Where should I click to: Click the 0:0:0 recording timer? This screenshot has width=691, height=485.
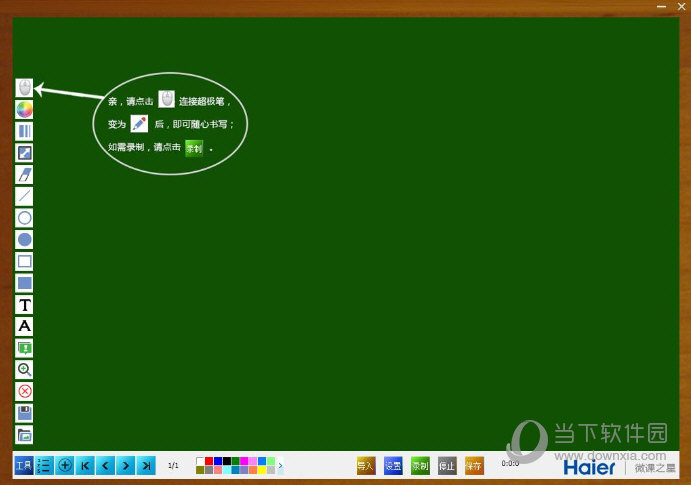(x=510, y=463)
